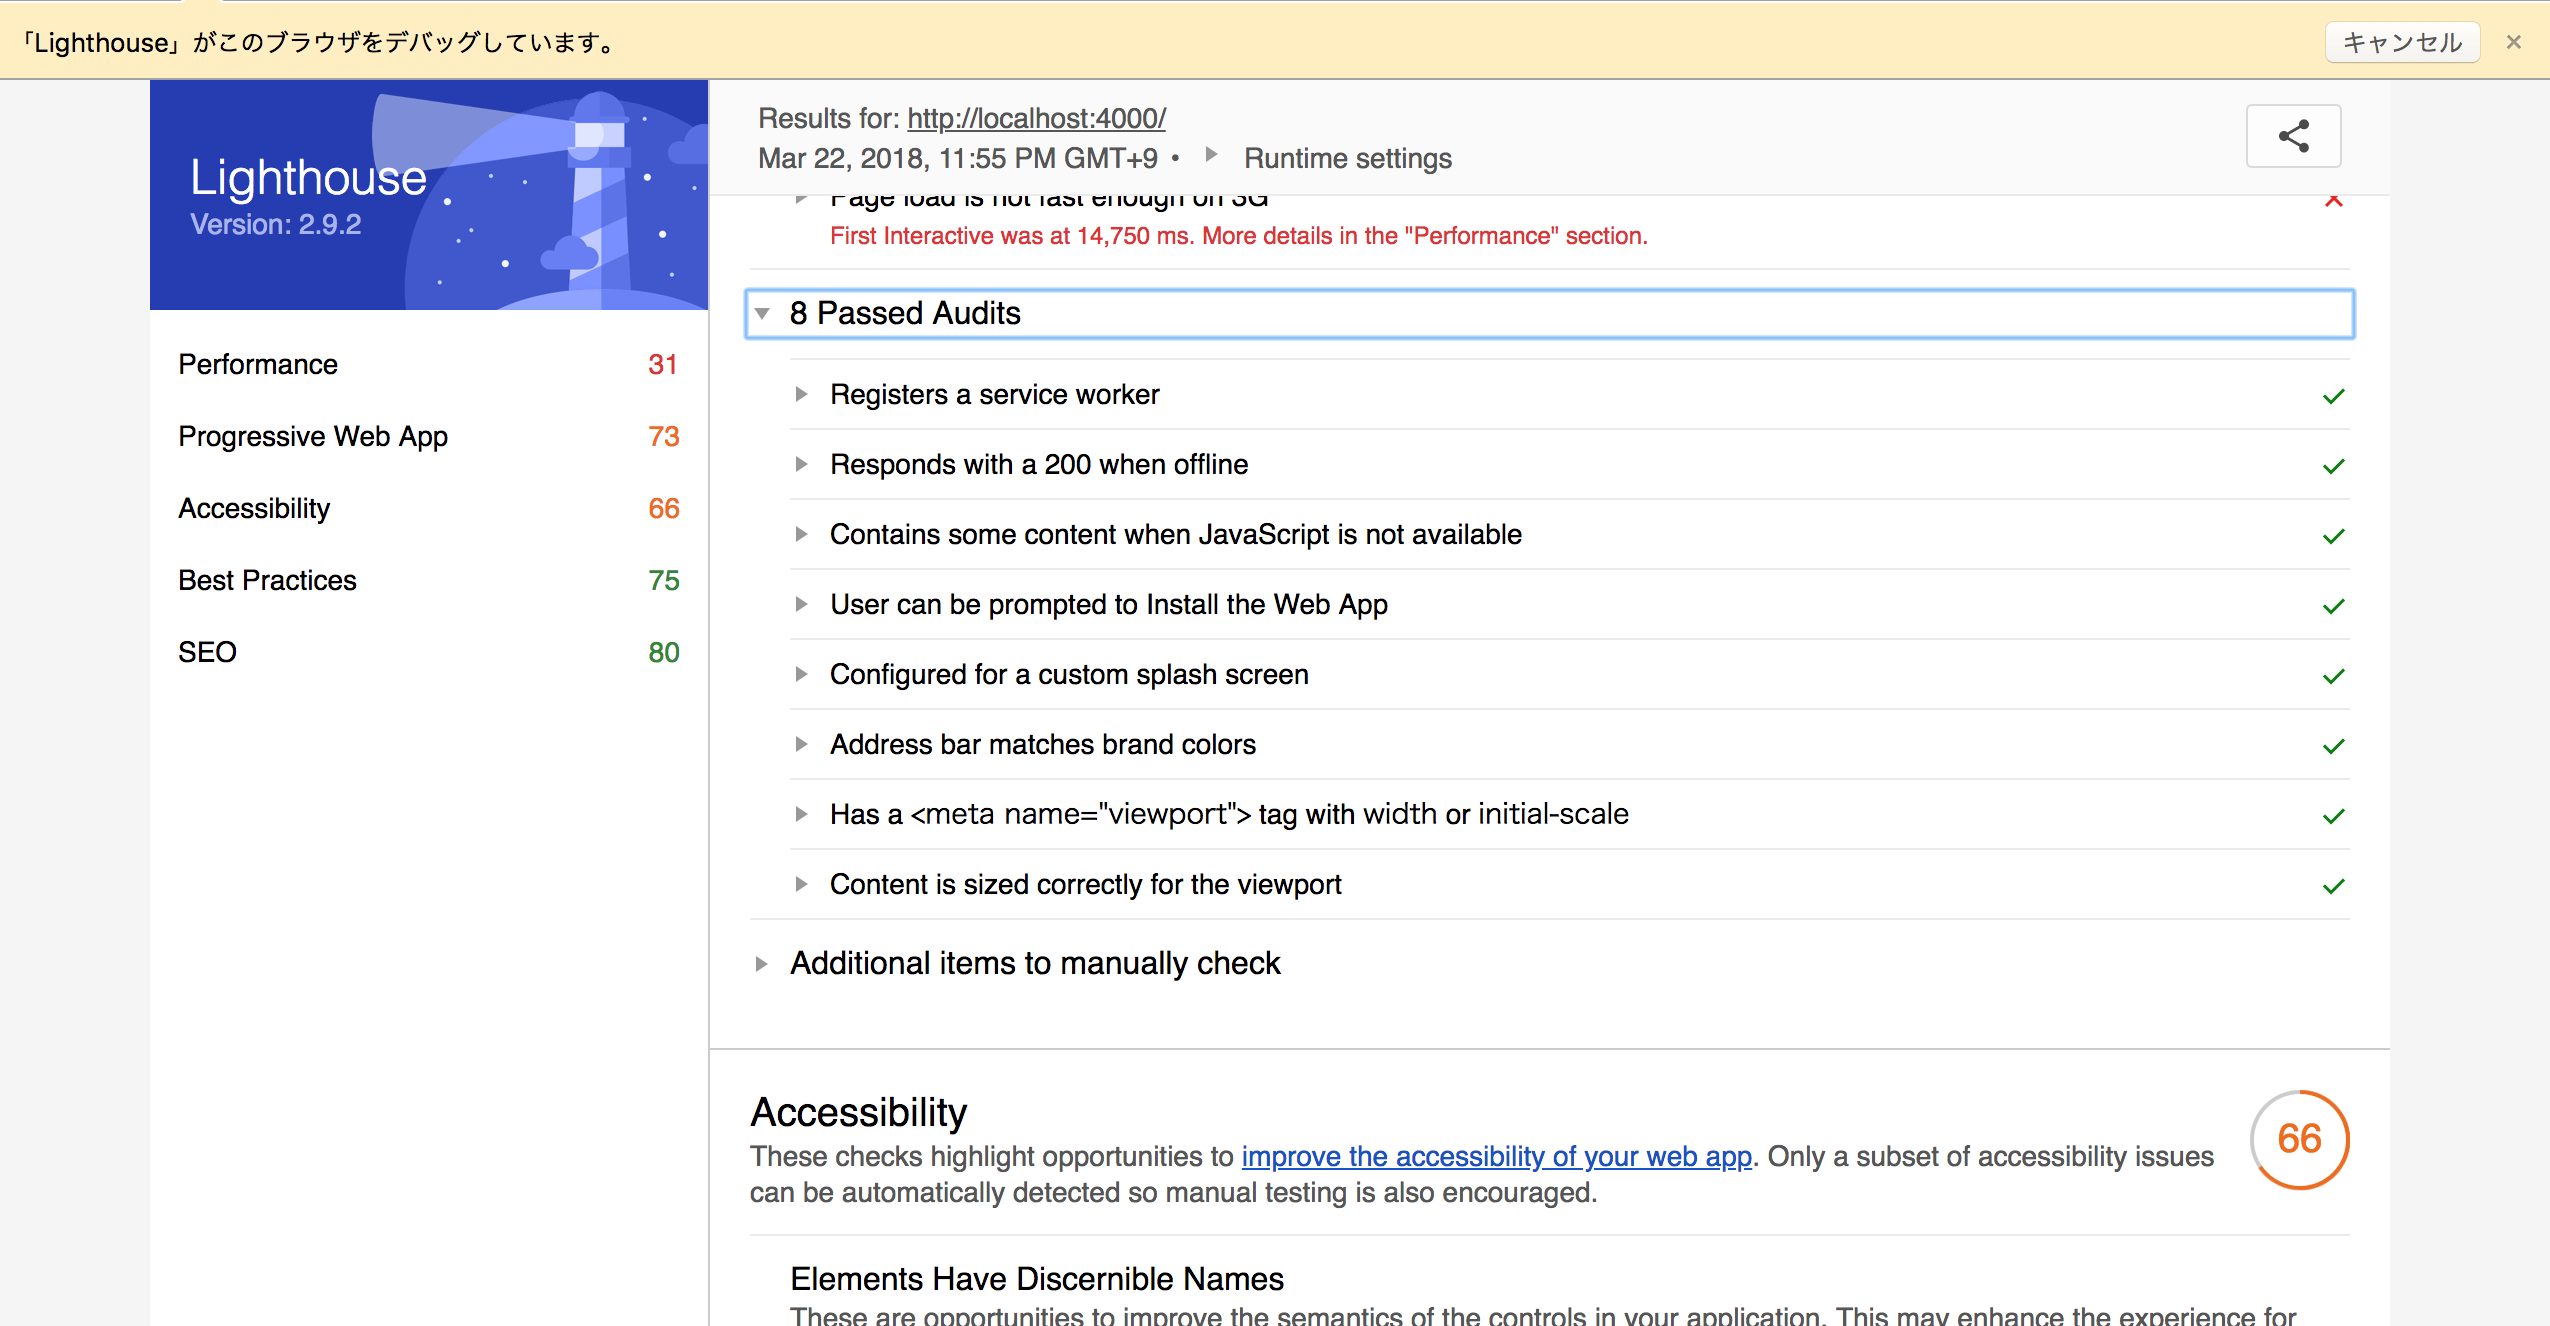Dismiss the debugging notification bar with the X

tap(2513, 42)
